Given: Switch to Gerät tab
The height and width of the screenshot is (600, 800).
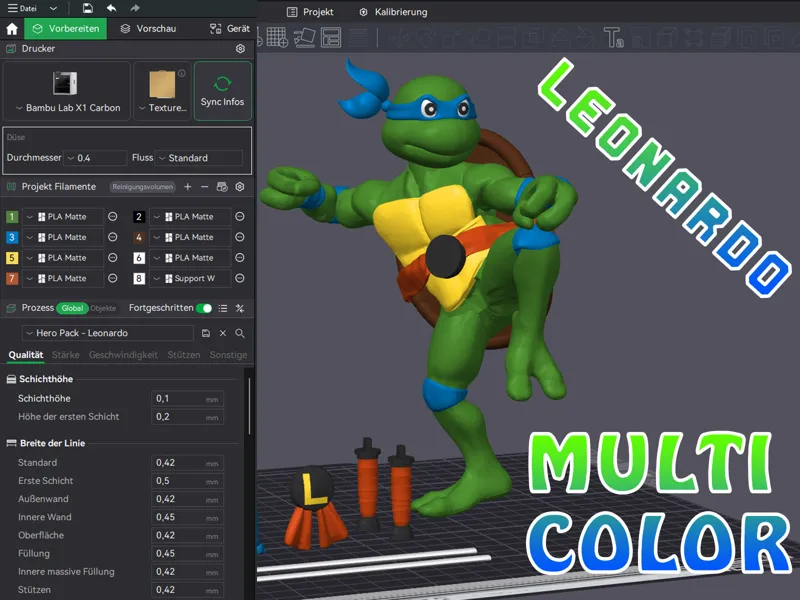Looking at the screenshot, I should [230, 29].
